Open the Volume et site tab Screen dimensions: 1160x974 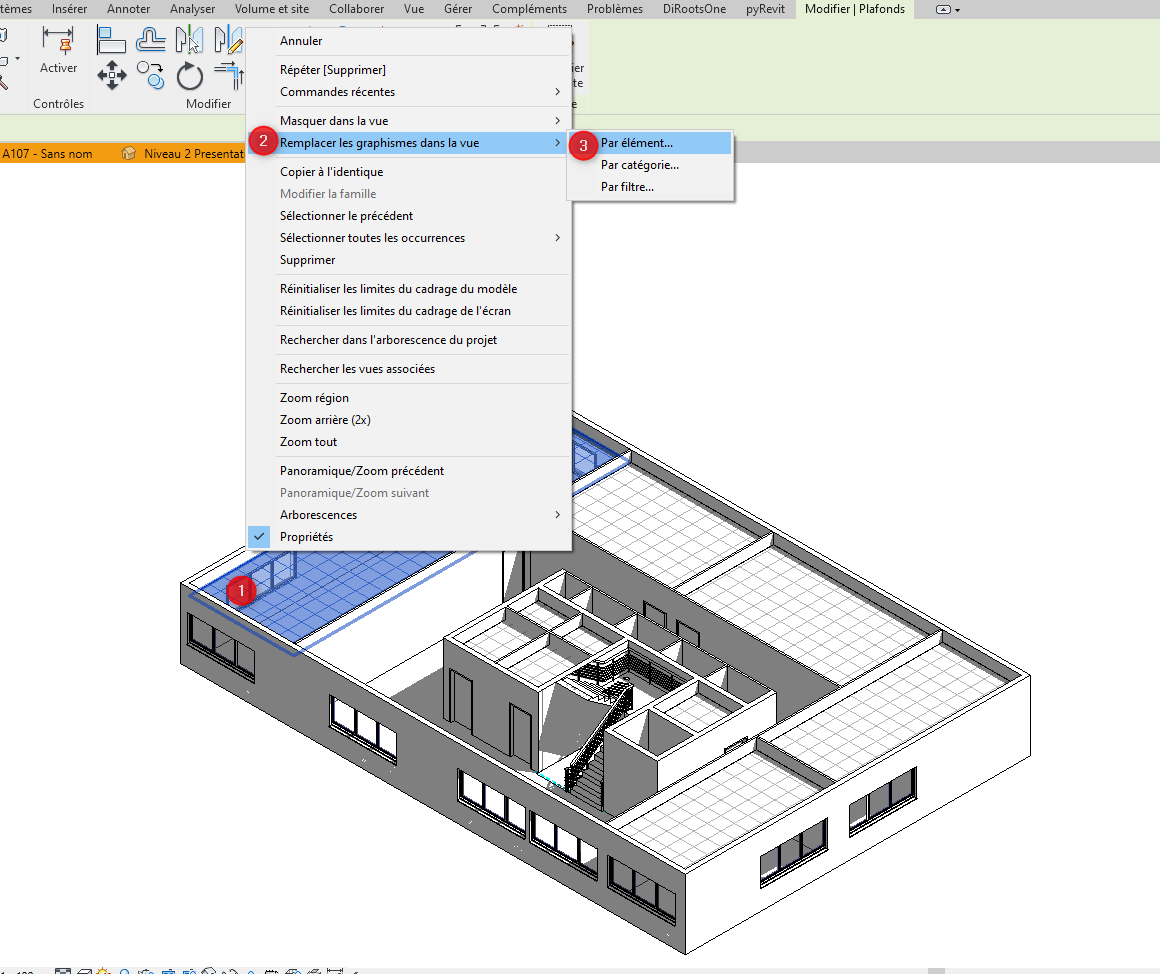(x=272, y=9)
